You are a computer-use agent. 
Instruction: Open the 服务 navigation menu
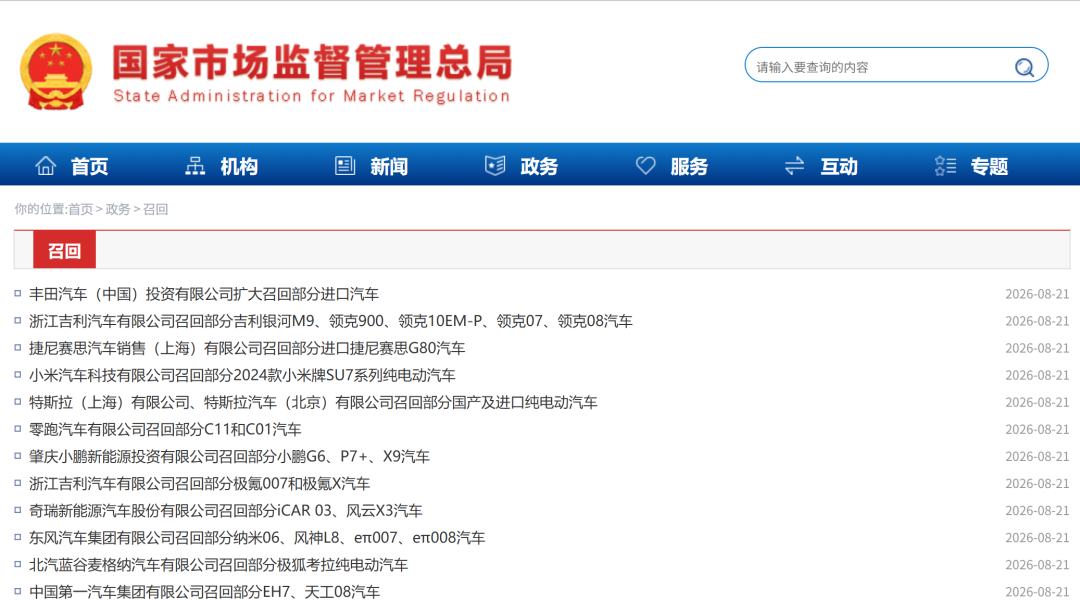(689, 166)
